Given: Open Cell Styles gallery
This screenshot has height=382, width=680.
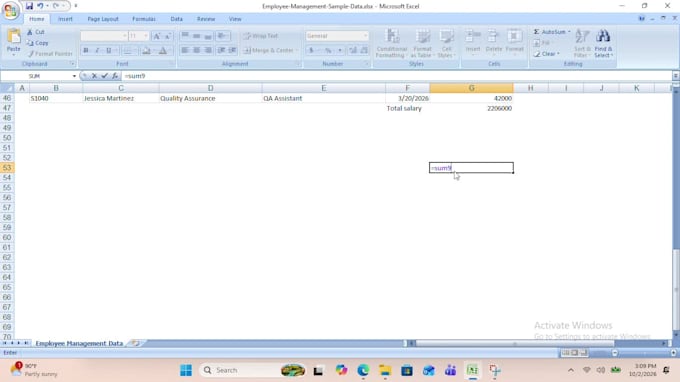Looking at the screenshot, I should [x=446, y=43].
